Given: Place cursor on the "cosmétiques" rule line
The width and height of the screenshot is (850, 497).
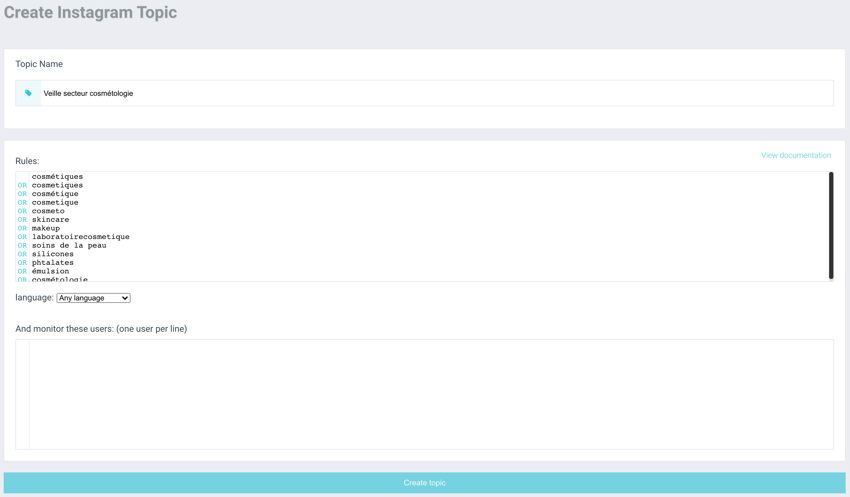Looking at the screenshot, I should coord(57,177).
